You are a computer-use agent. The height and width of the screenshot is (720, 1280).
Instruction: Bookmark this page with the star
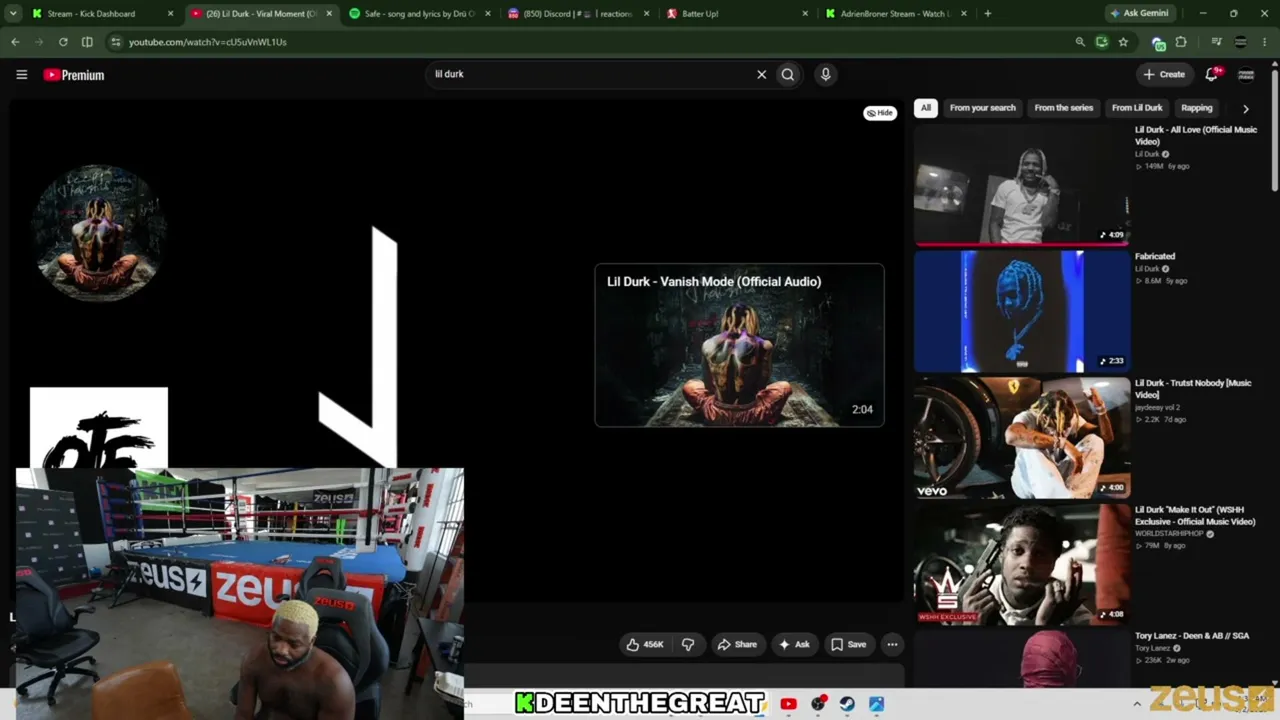(1123, 42)
